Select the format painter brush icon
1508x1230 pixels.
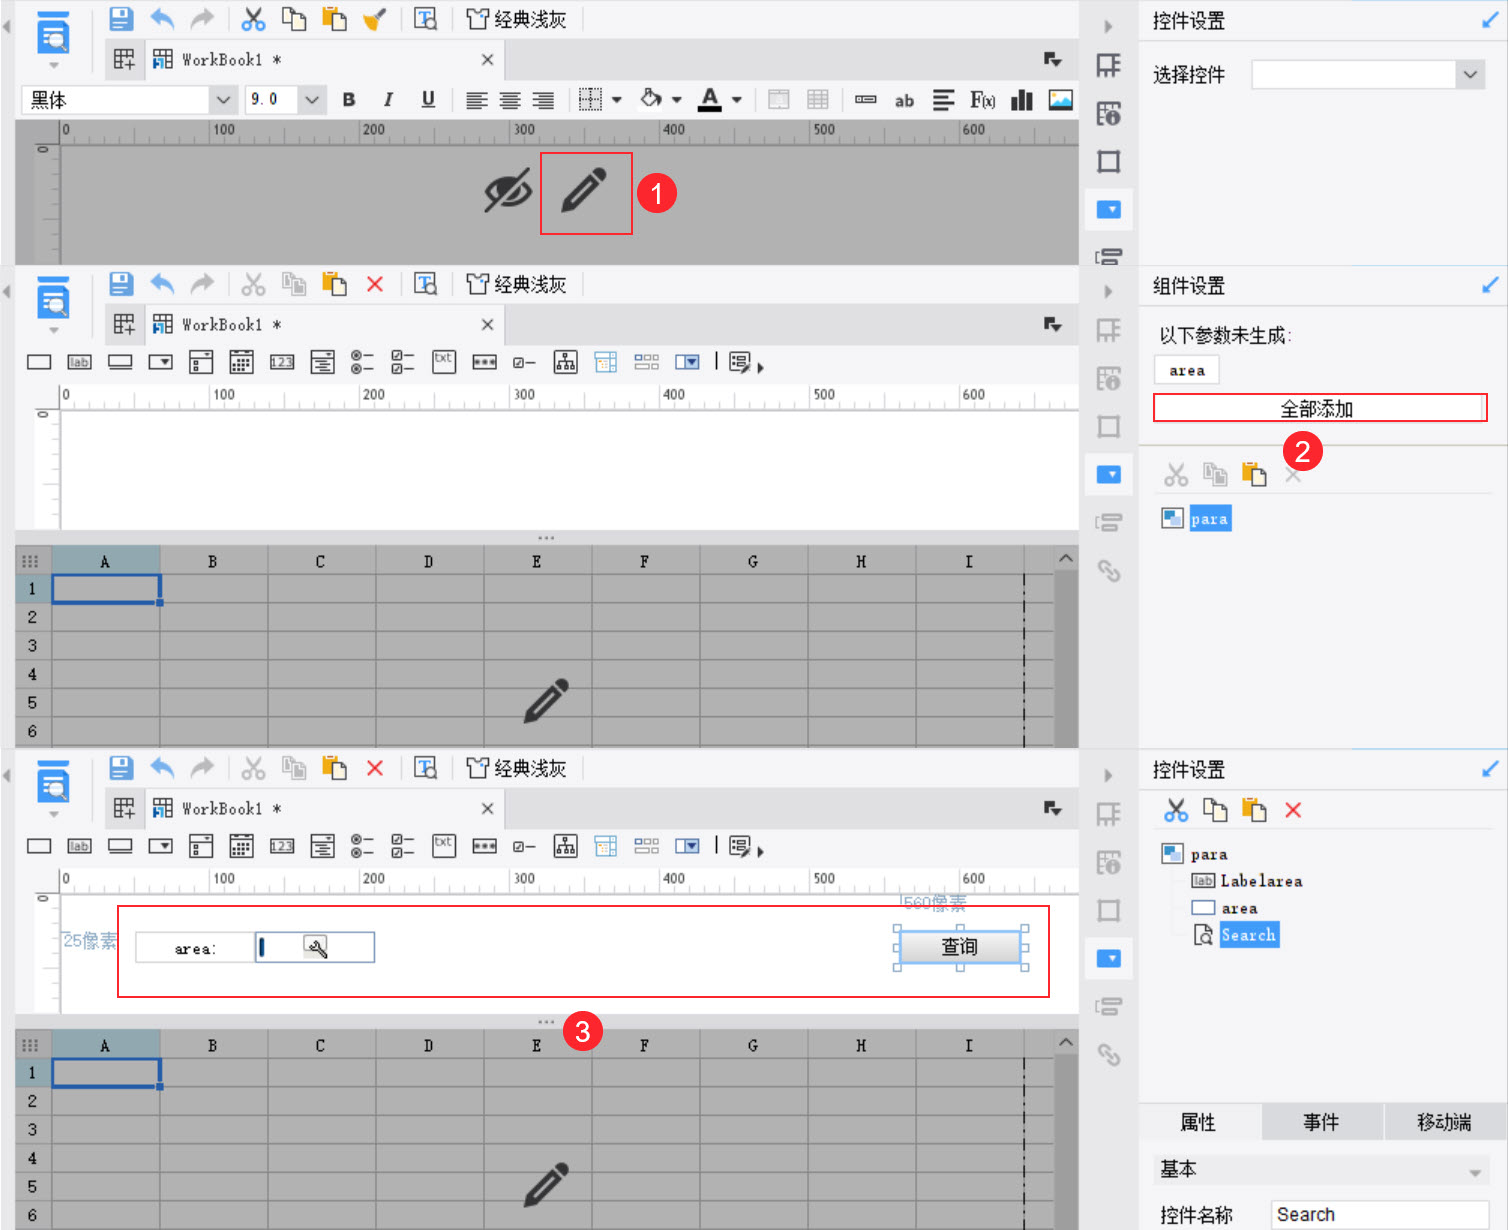[375, 19]
